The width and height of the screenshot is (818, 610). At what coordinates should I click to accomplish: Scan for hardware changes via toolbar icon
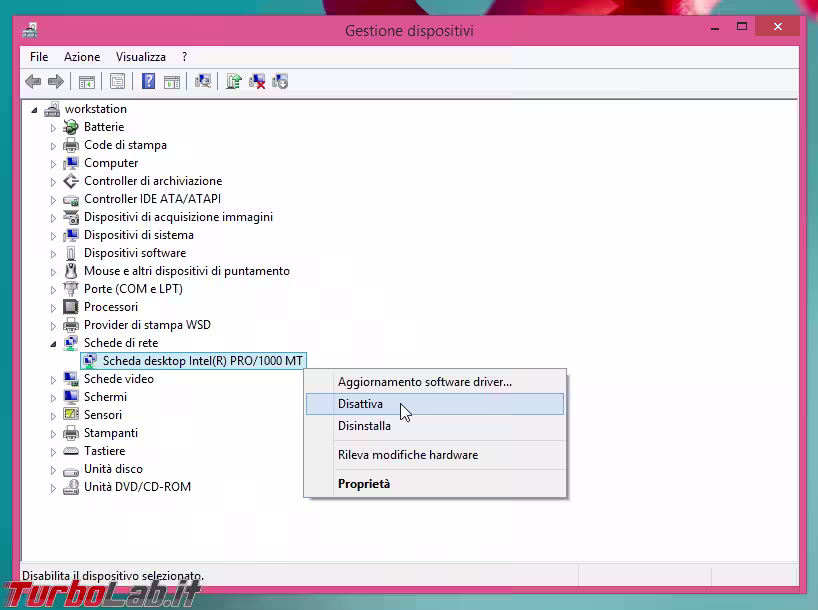[202, 81]
